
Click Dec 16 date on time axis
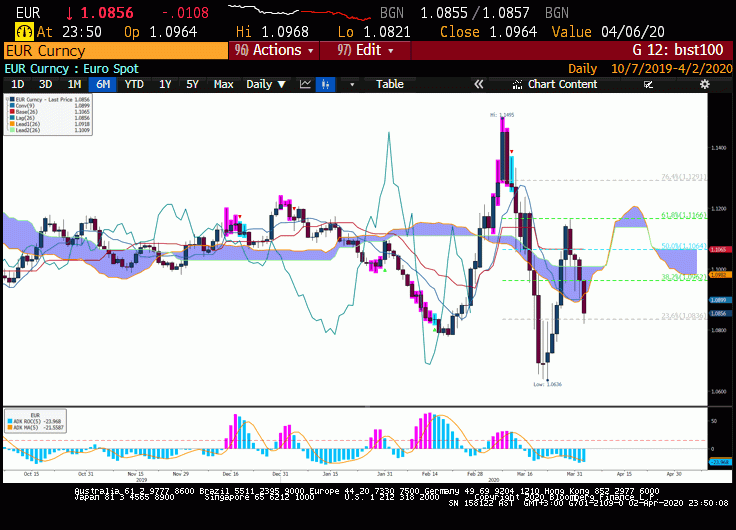230,474
